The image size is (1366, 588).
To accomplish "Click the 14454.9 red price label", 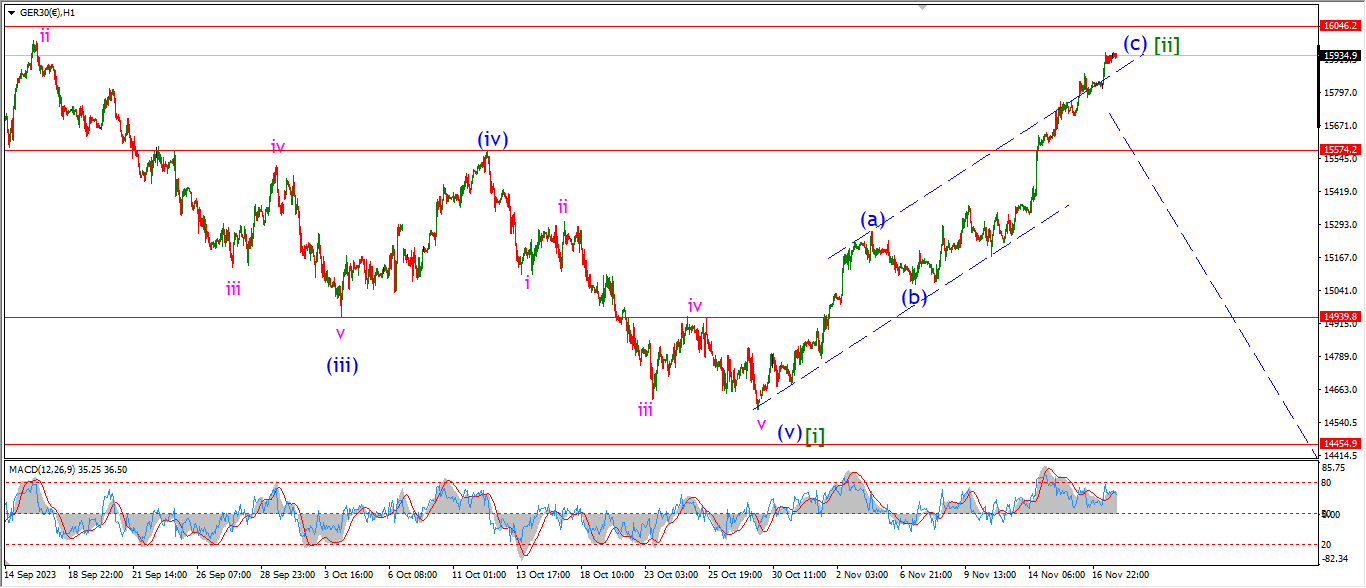I will [x=1339, y=443].
